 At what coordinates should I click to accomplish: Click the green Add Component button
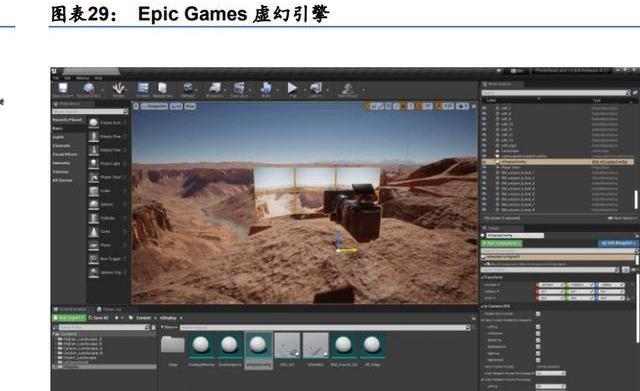(502, 243)
